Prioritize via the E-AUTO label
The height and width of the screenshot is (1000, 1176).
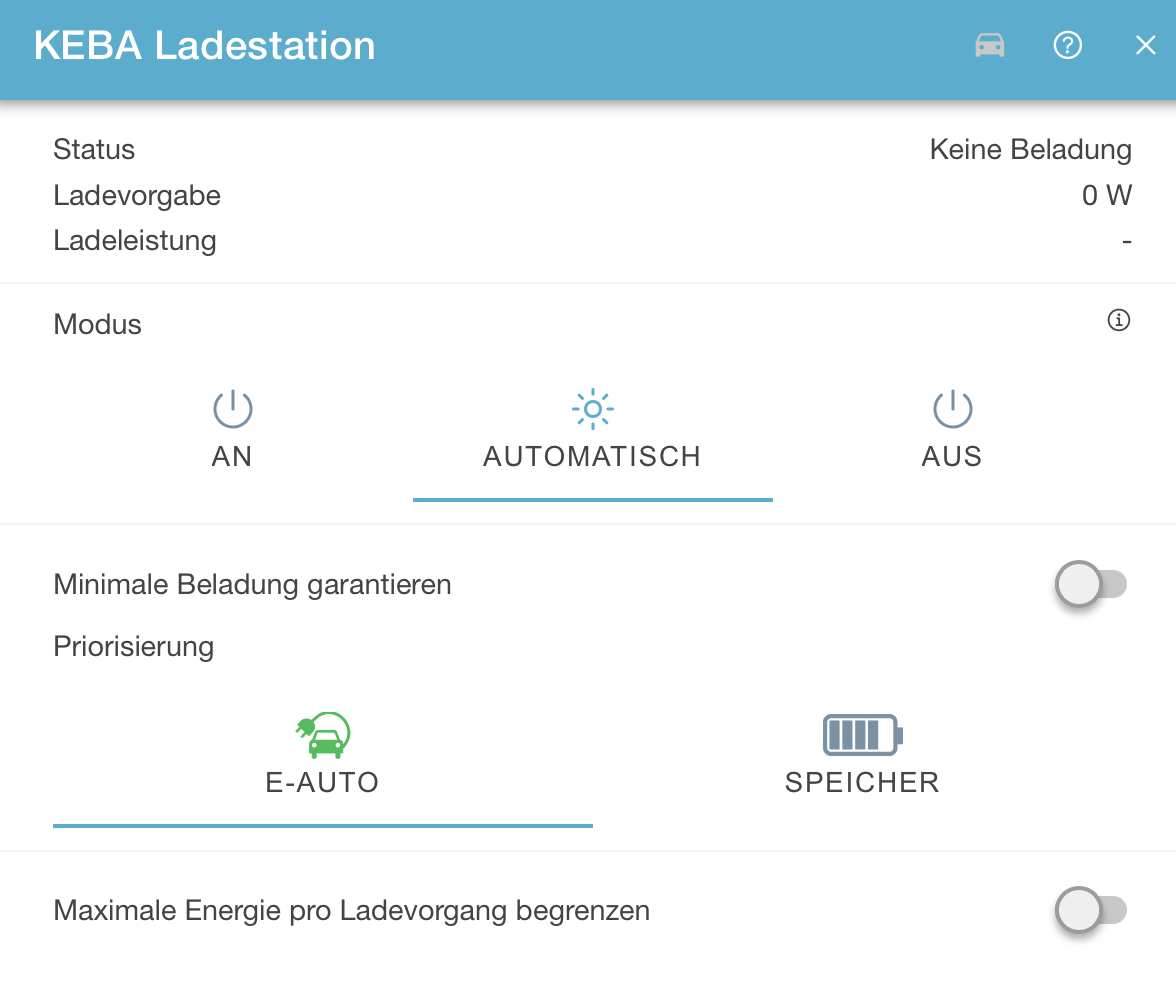click(322, 782)
